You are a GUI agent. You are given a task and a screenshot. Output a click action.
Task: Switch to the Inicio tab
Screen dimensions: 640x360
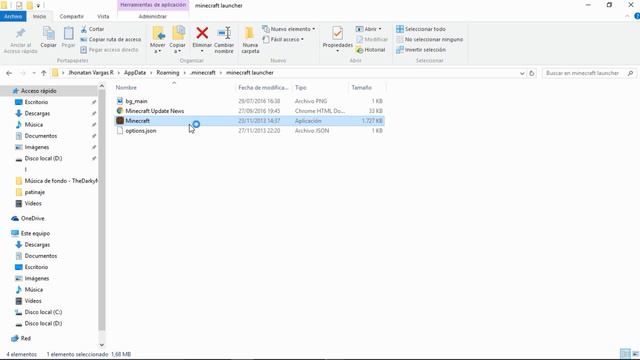pyautogui.click(x=39, y=16)
